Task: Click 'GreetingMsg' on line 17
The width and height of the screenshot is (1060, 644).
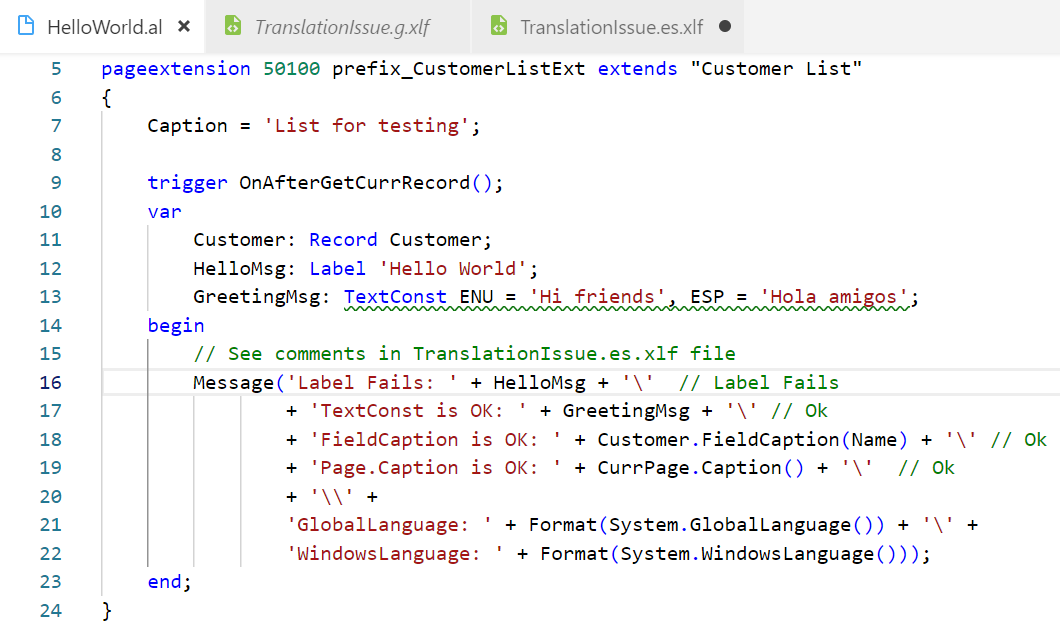Action: (626, 411)
